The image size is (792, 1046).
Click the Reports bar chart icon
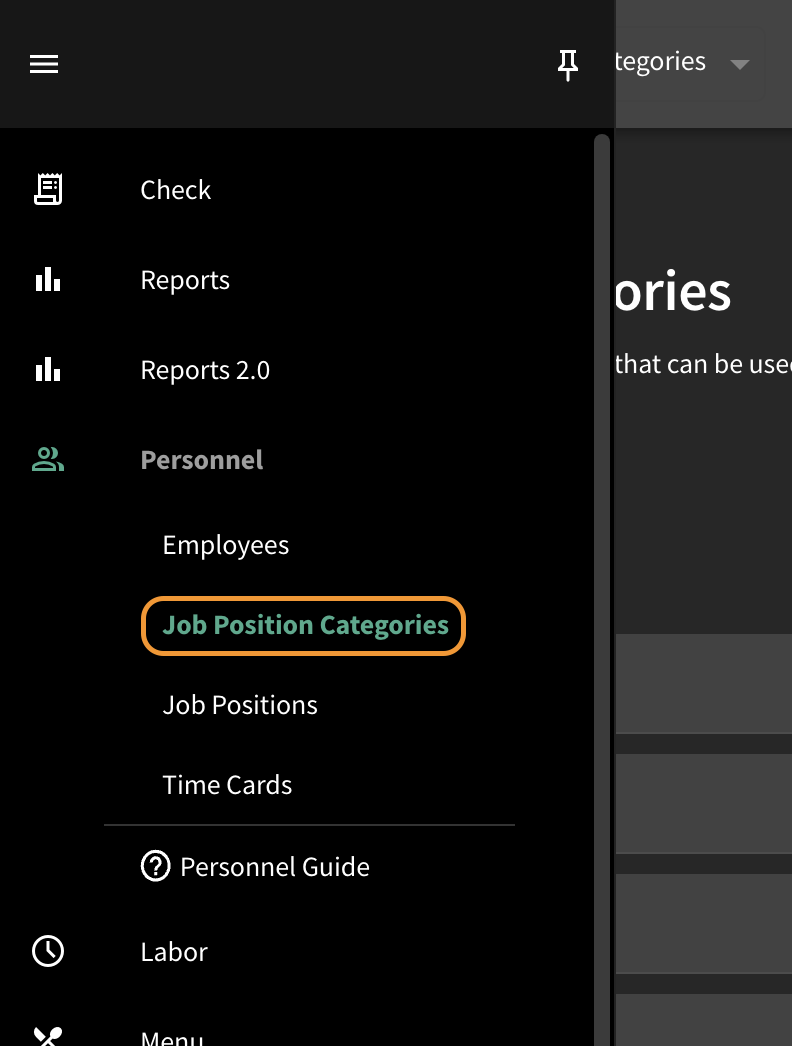tap(48, 280)
